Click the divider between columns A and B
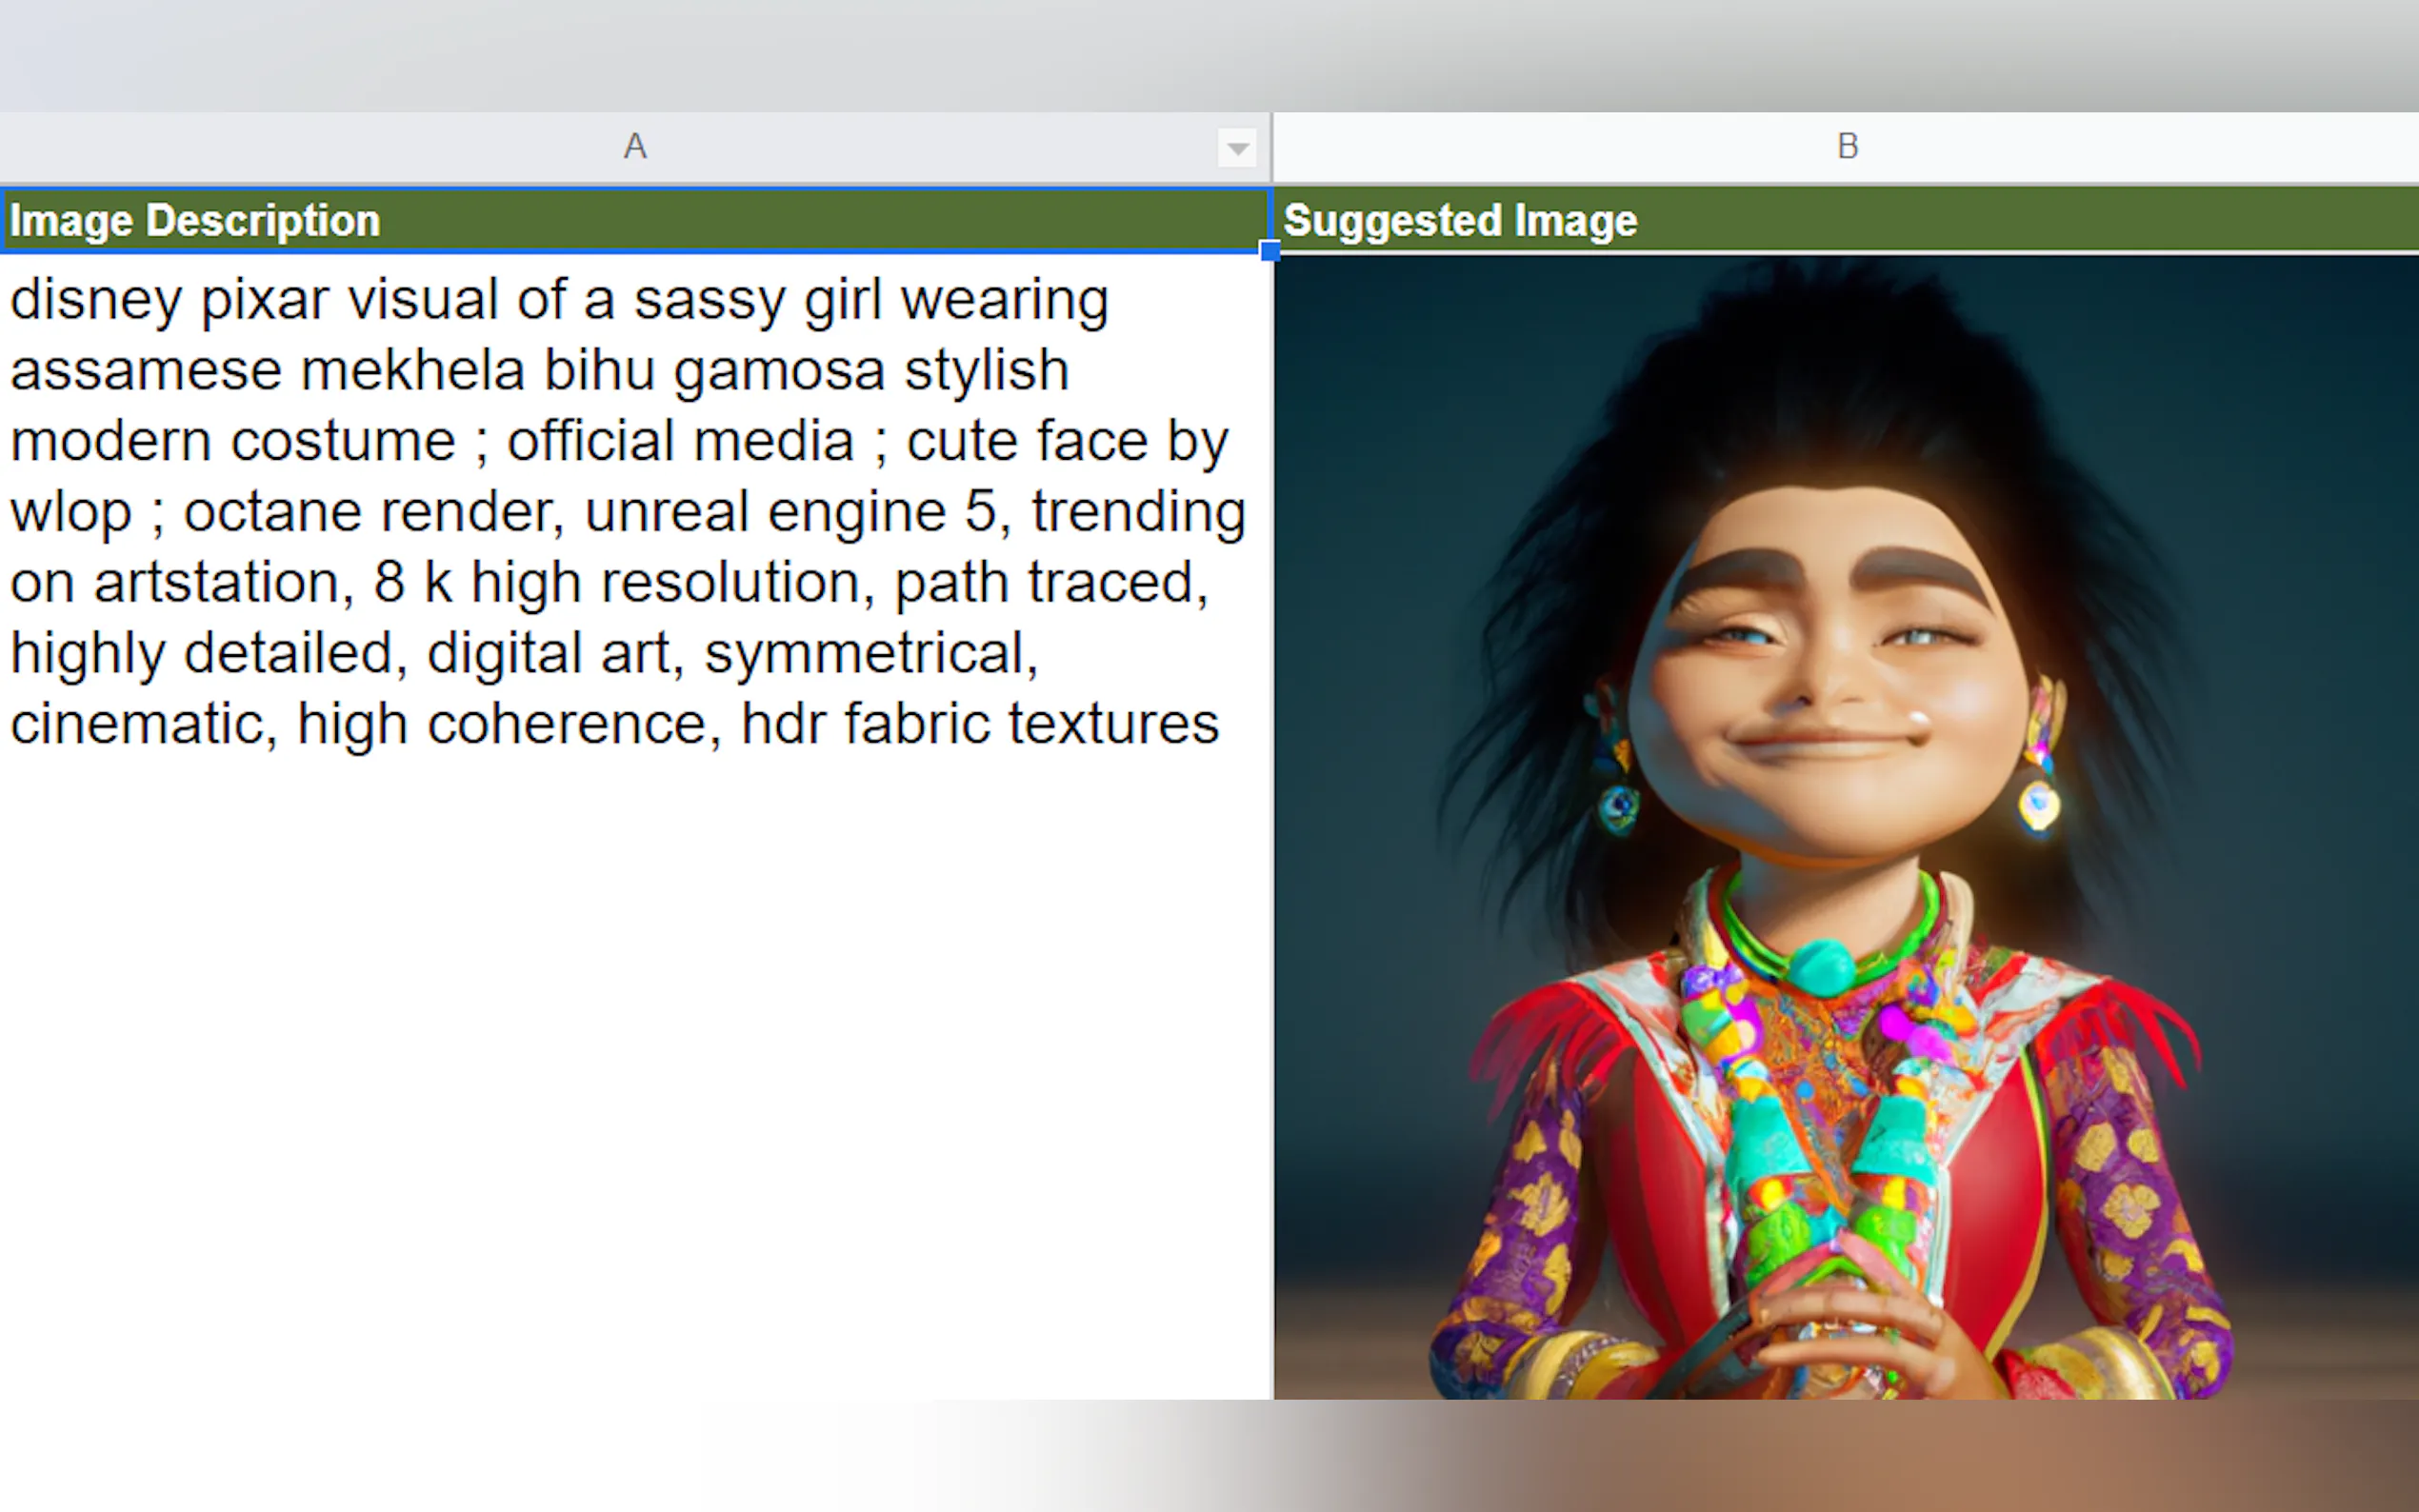 [x=1272, y=147]
